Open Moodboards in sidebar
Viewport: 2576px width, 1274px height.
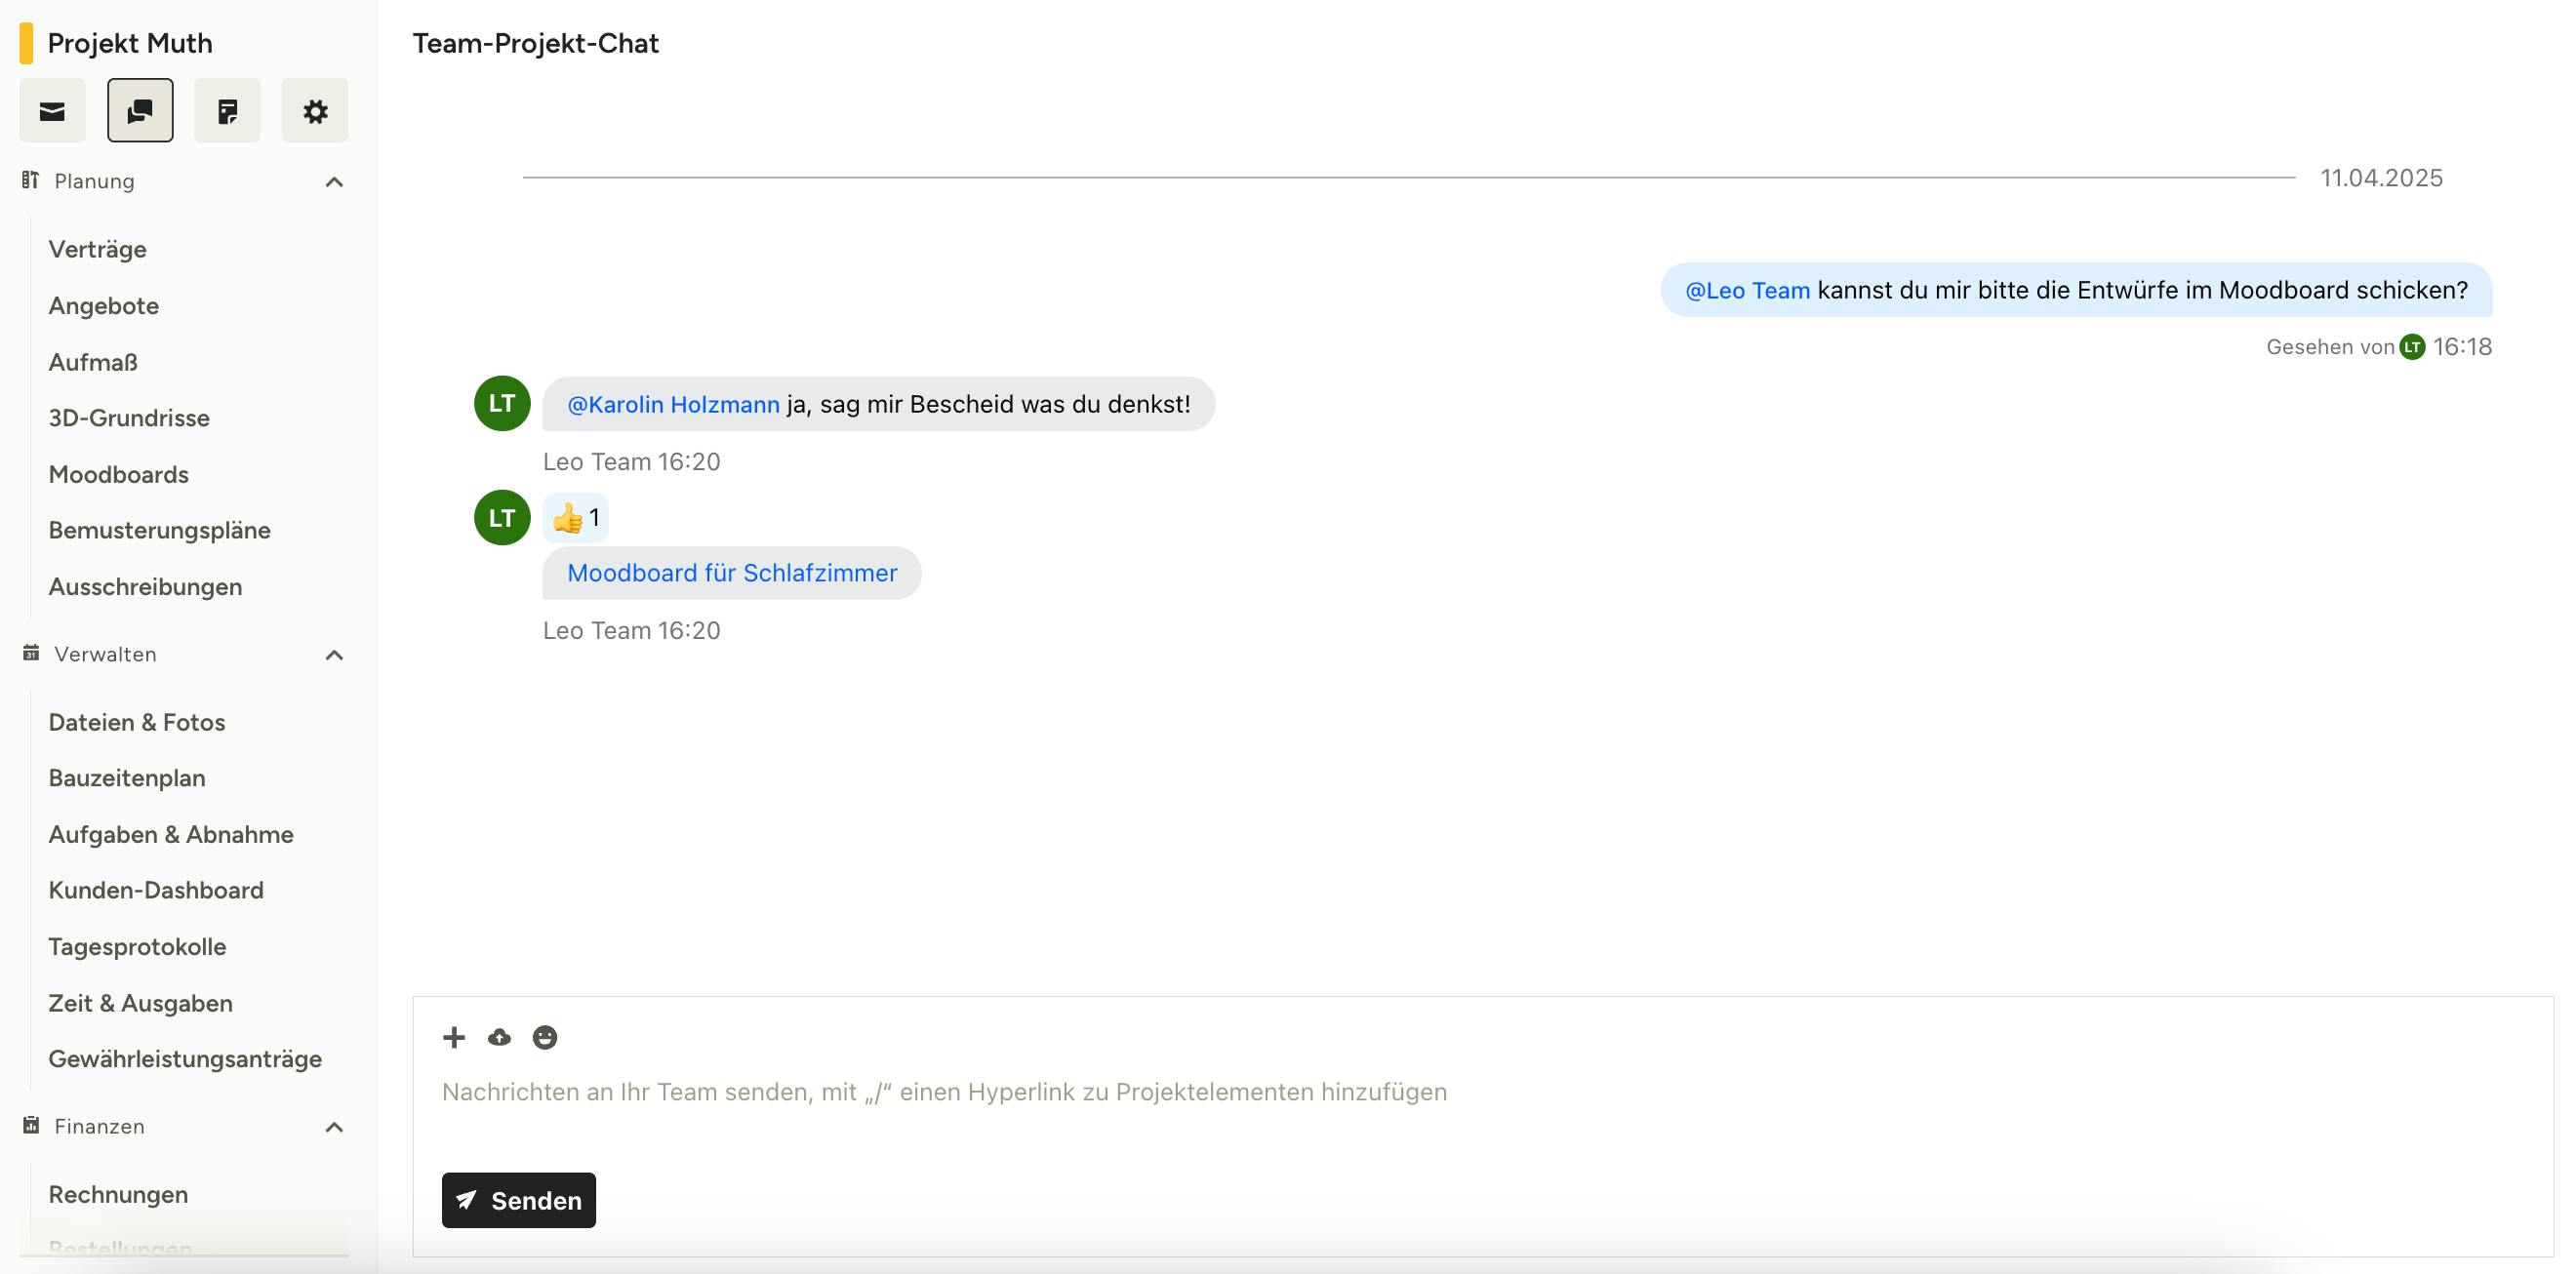(119, 474)
